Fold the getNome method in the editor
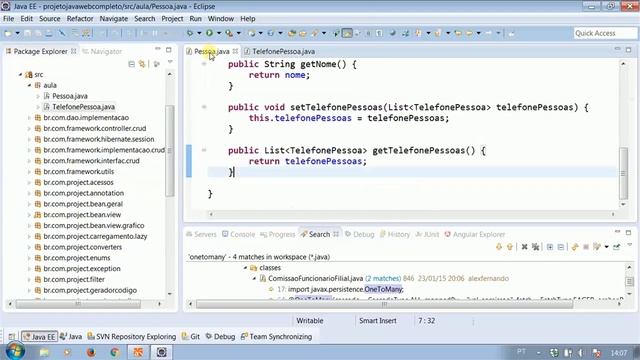This screenshot has width=640, height=360. 204,64
